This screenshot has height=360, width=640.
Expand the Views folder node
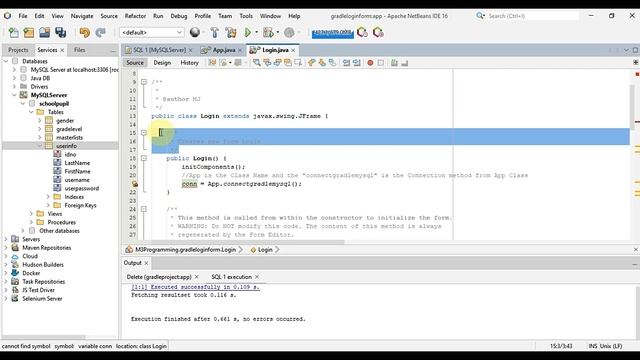click(31, 214)
